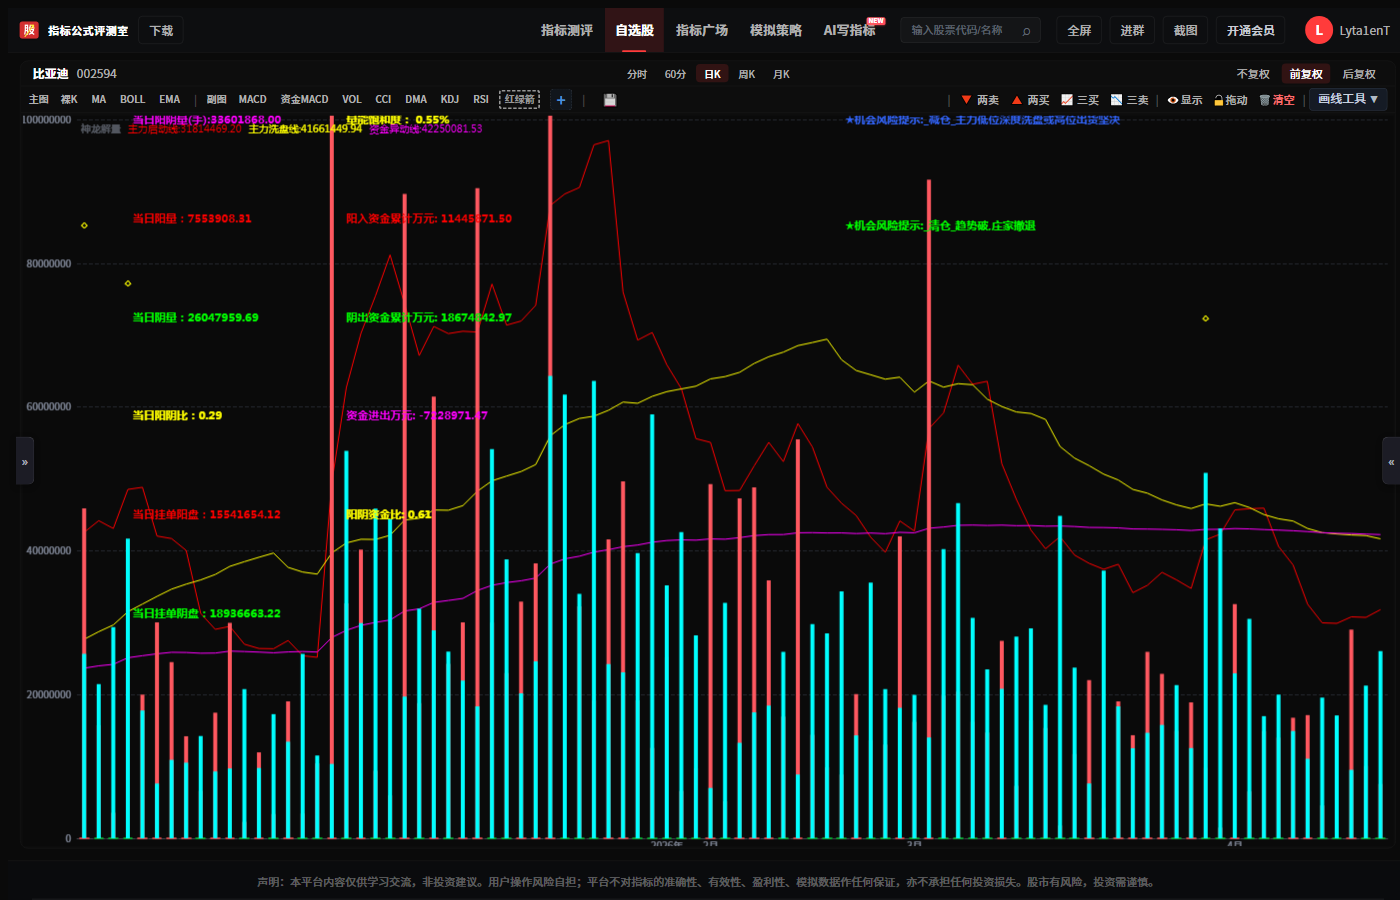Click the 当日挂单阳盘：18936663.22 label

pos(207,614)
